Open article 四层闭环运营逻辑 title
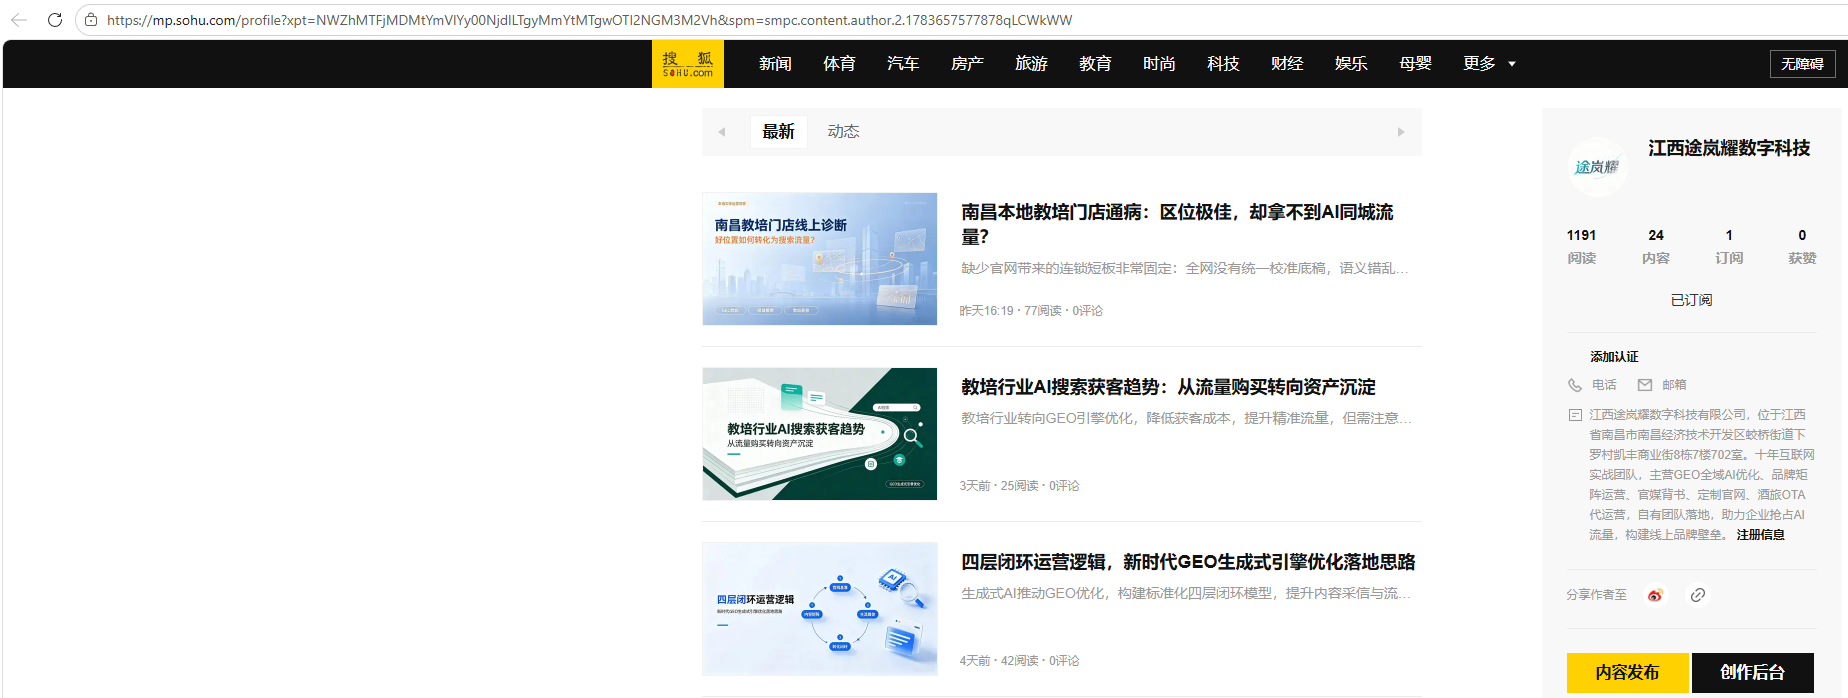 pyautogui.click(x=1188, y=562)
